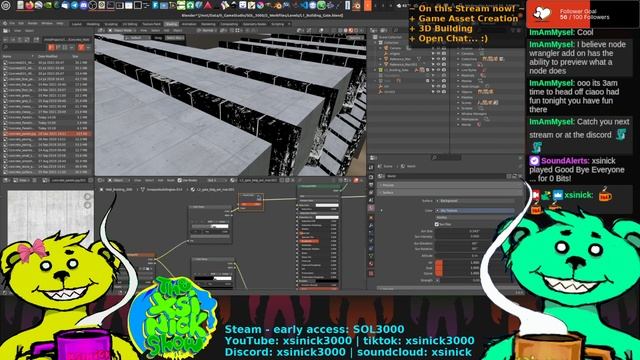Switch to the Modeling workspace tab

[x=93, y=24]
